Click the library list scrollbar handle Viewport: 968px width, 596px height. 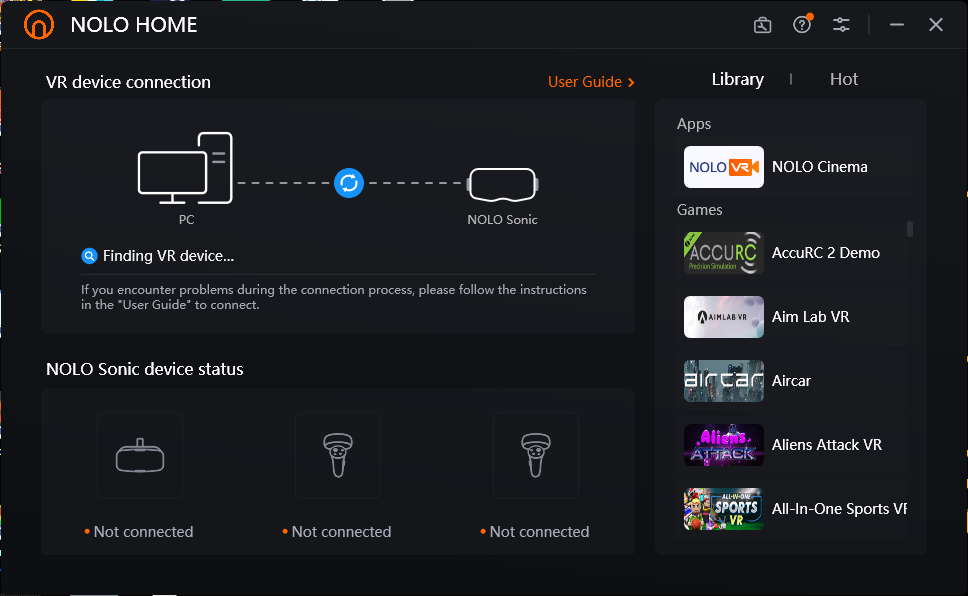[910, 229]
